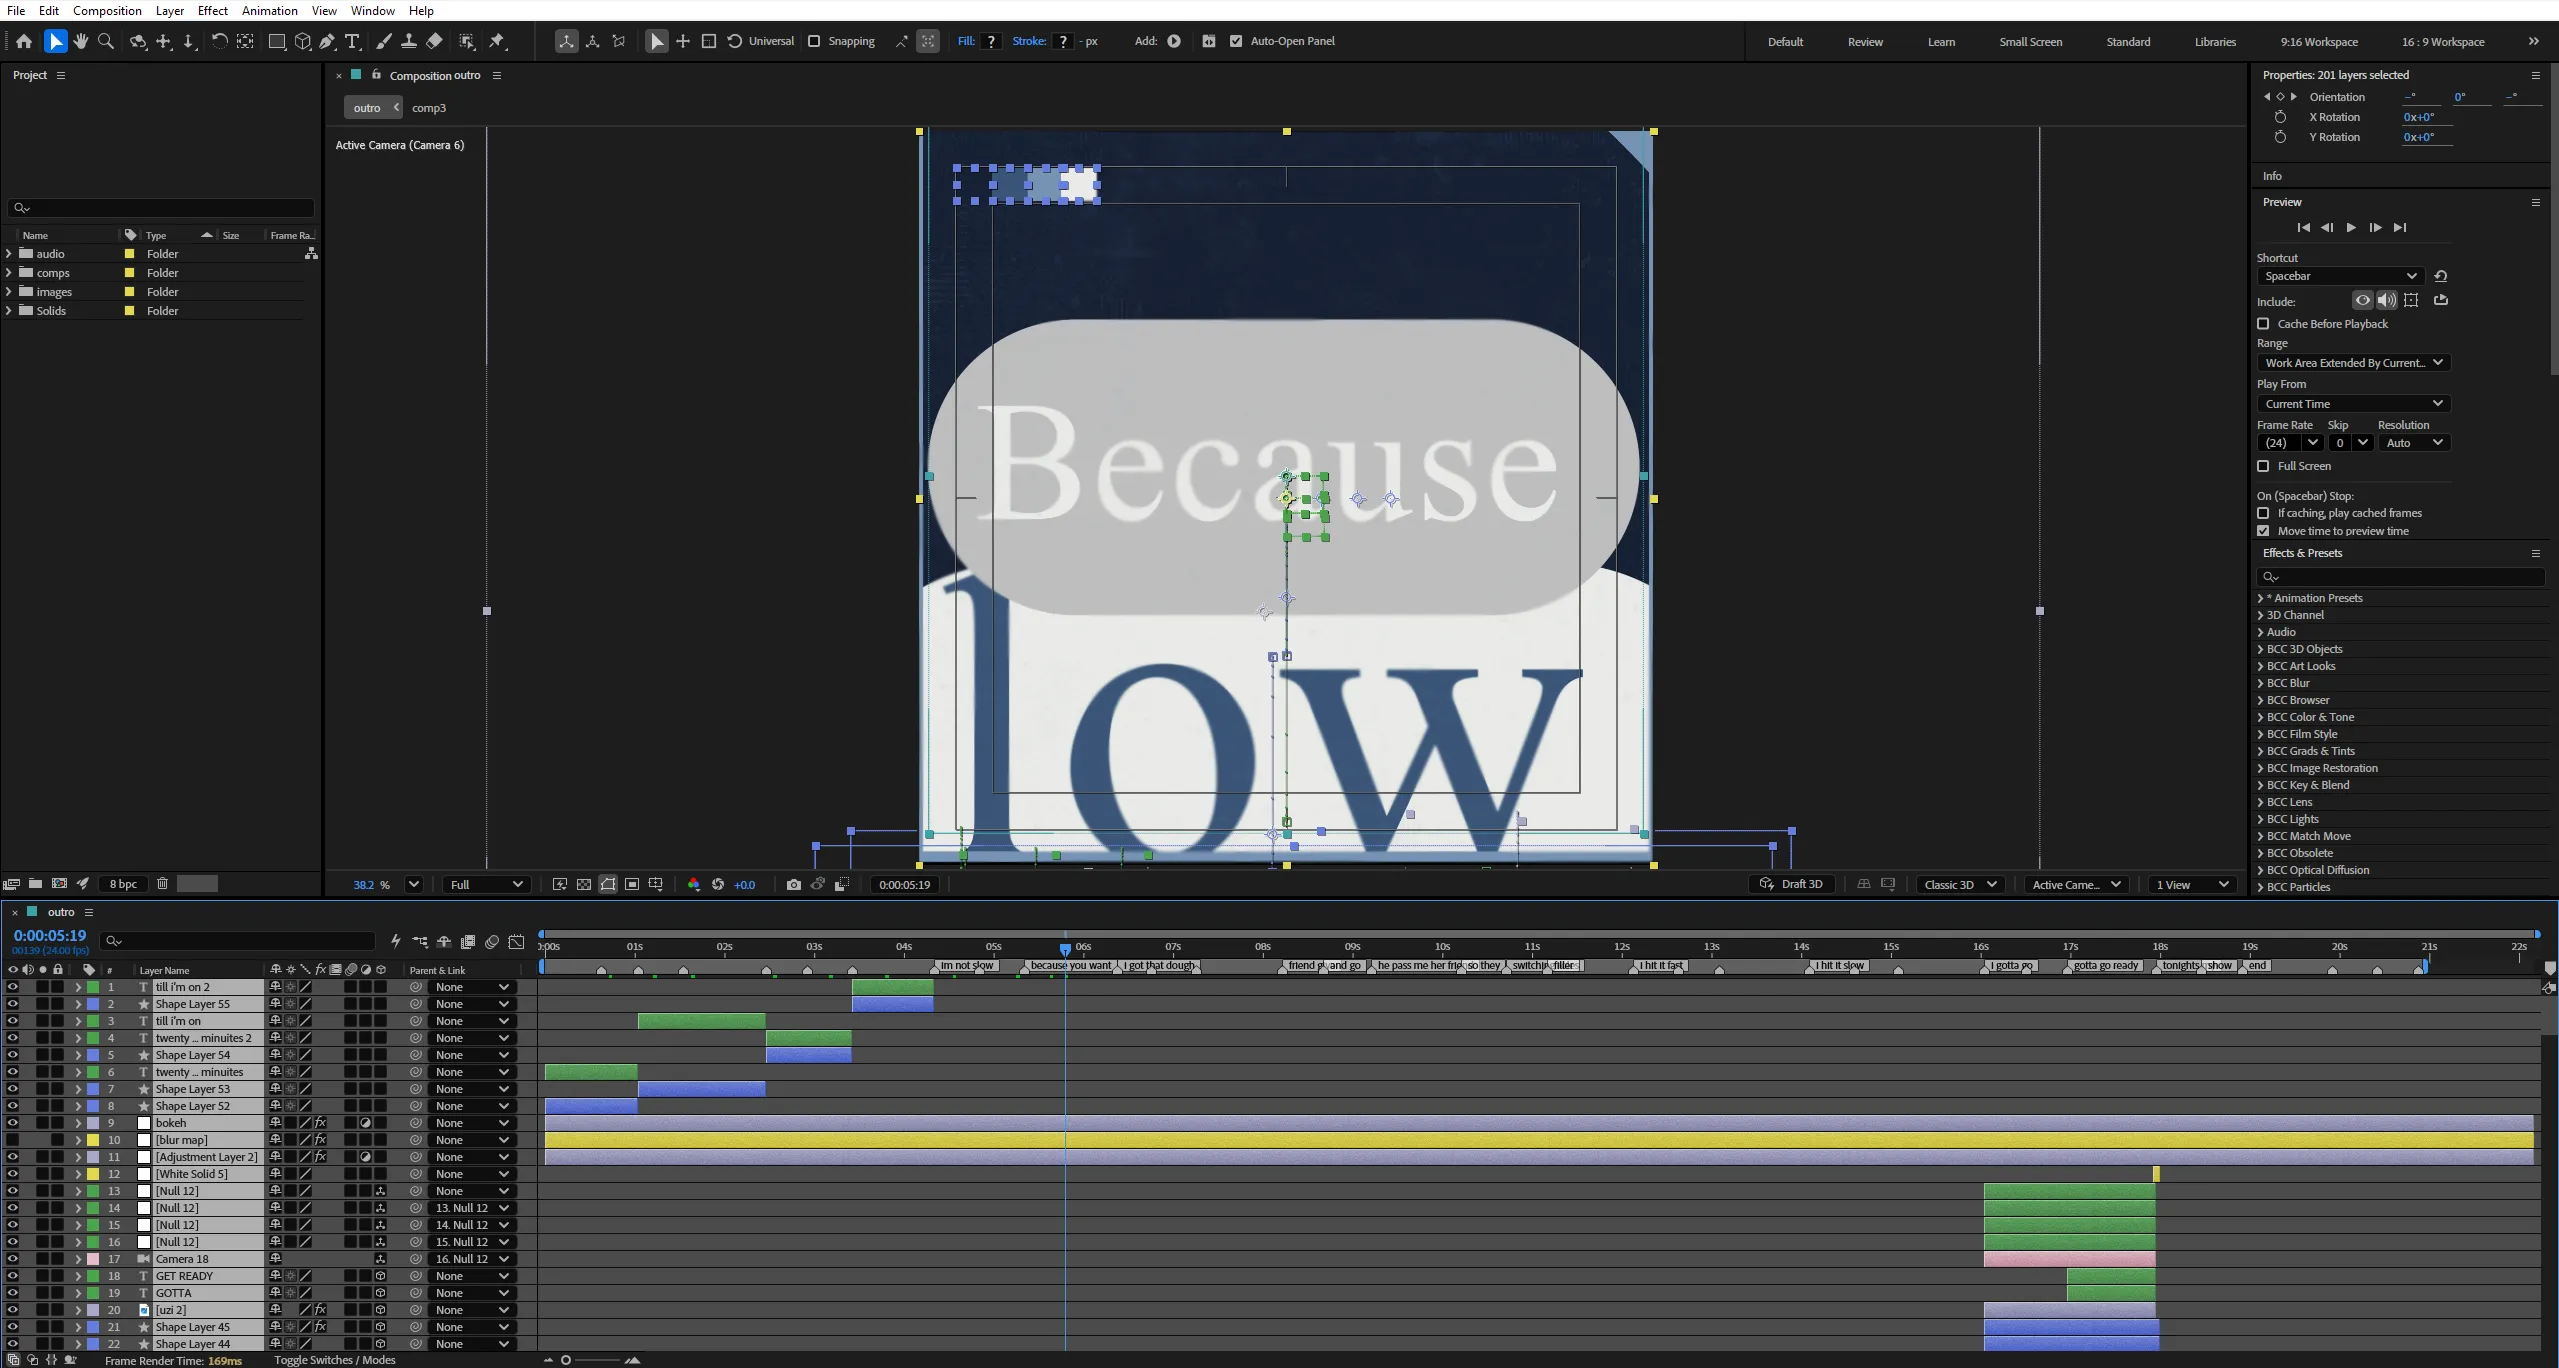Check Cache Before Playback
Image resolution: width=2559 pixels, height=1368 pixels.
(x=2263, y=324)
